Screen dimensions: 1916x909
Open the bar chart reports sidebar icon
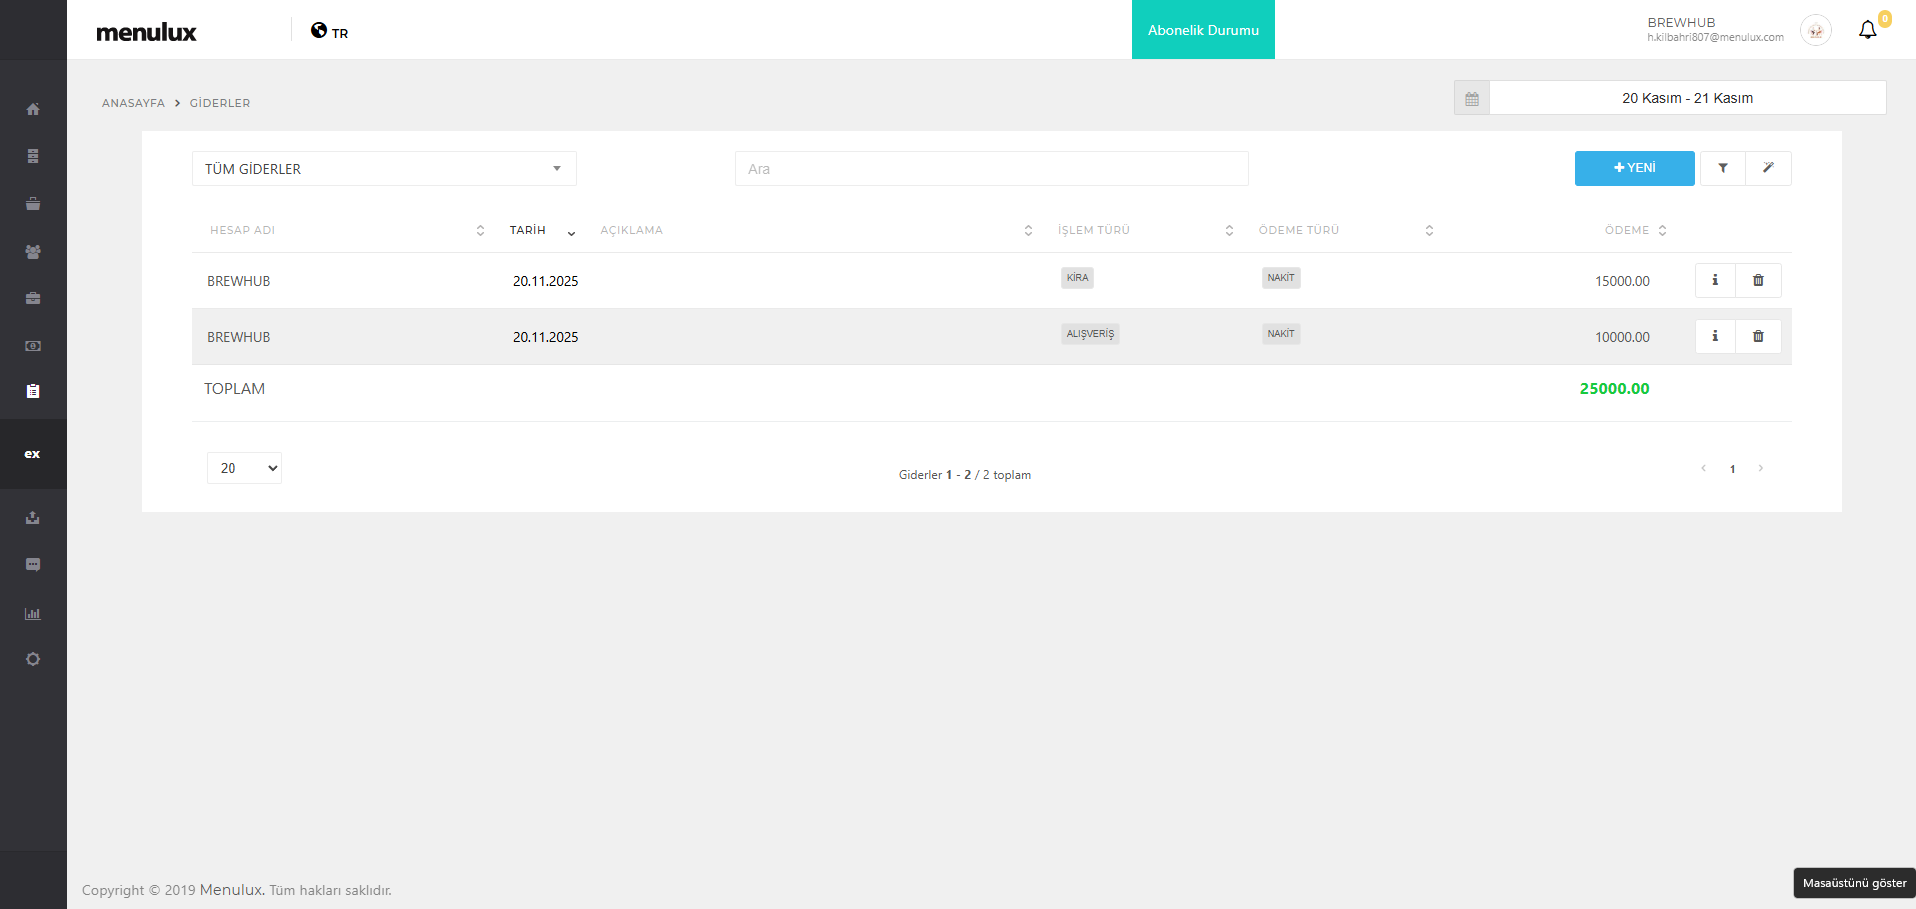[x=33, y=613]
